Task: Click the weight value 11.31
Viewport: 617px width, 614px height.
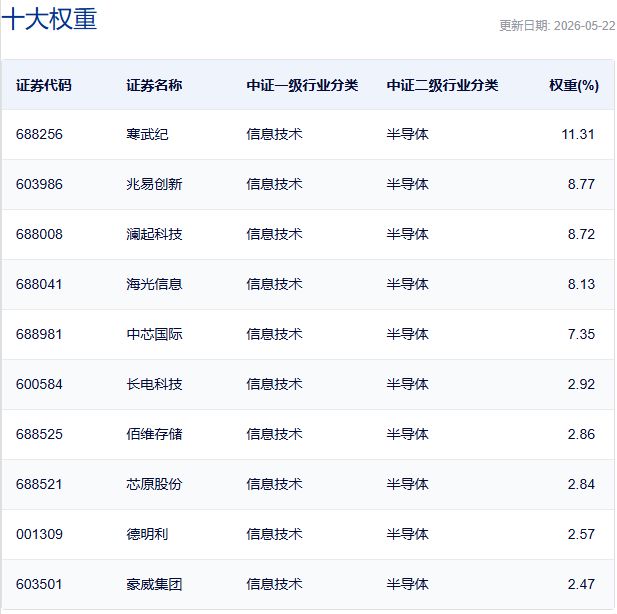Action: point(578,134)
